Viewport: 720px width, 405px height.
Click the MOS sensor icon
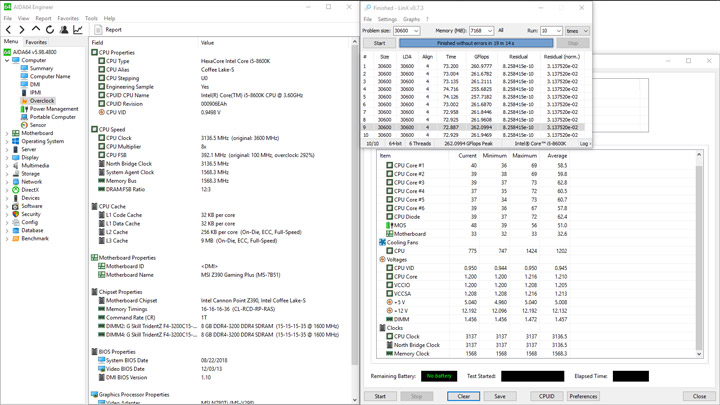coord(389,225)
